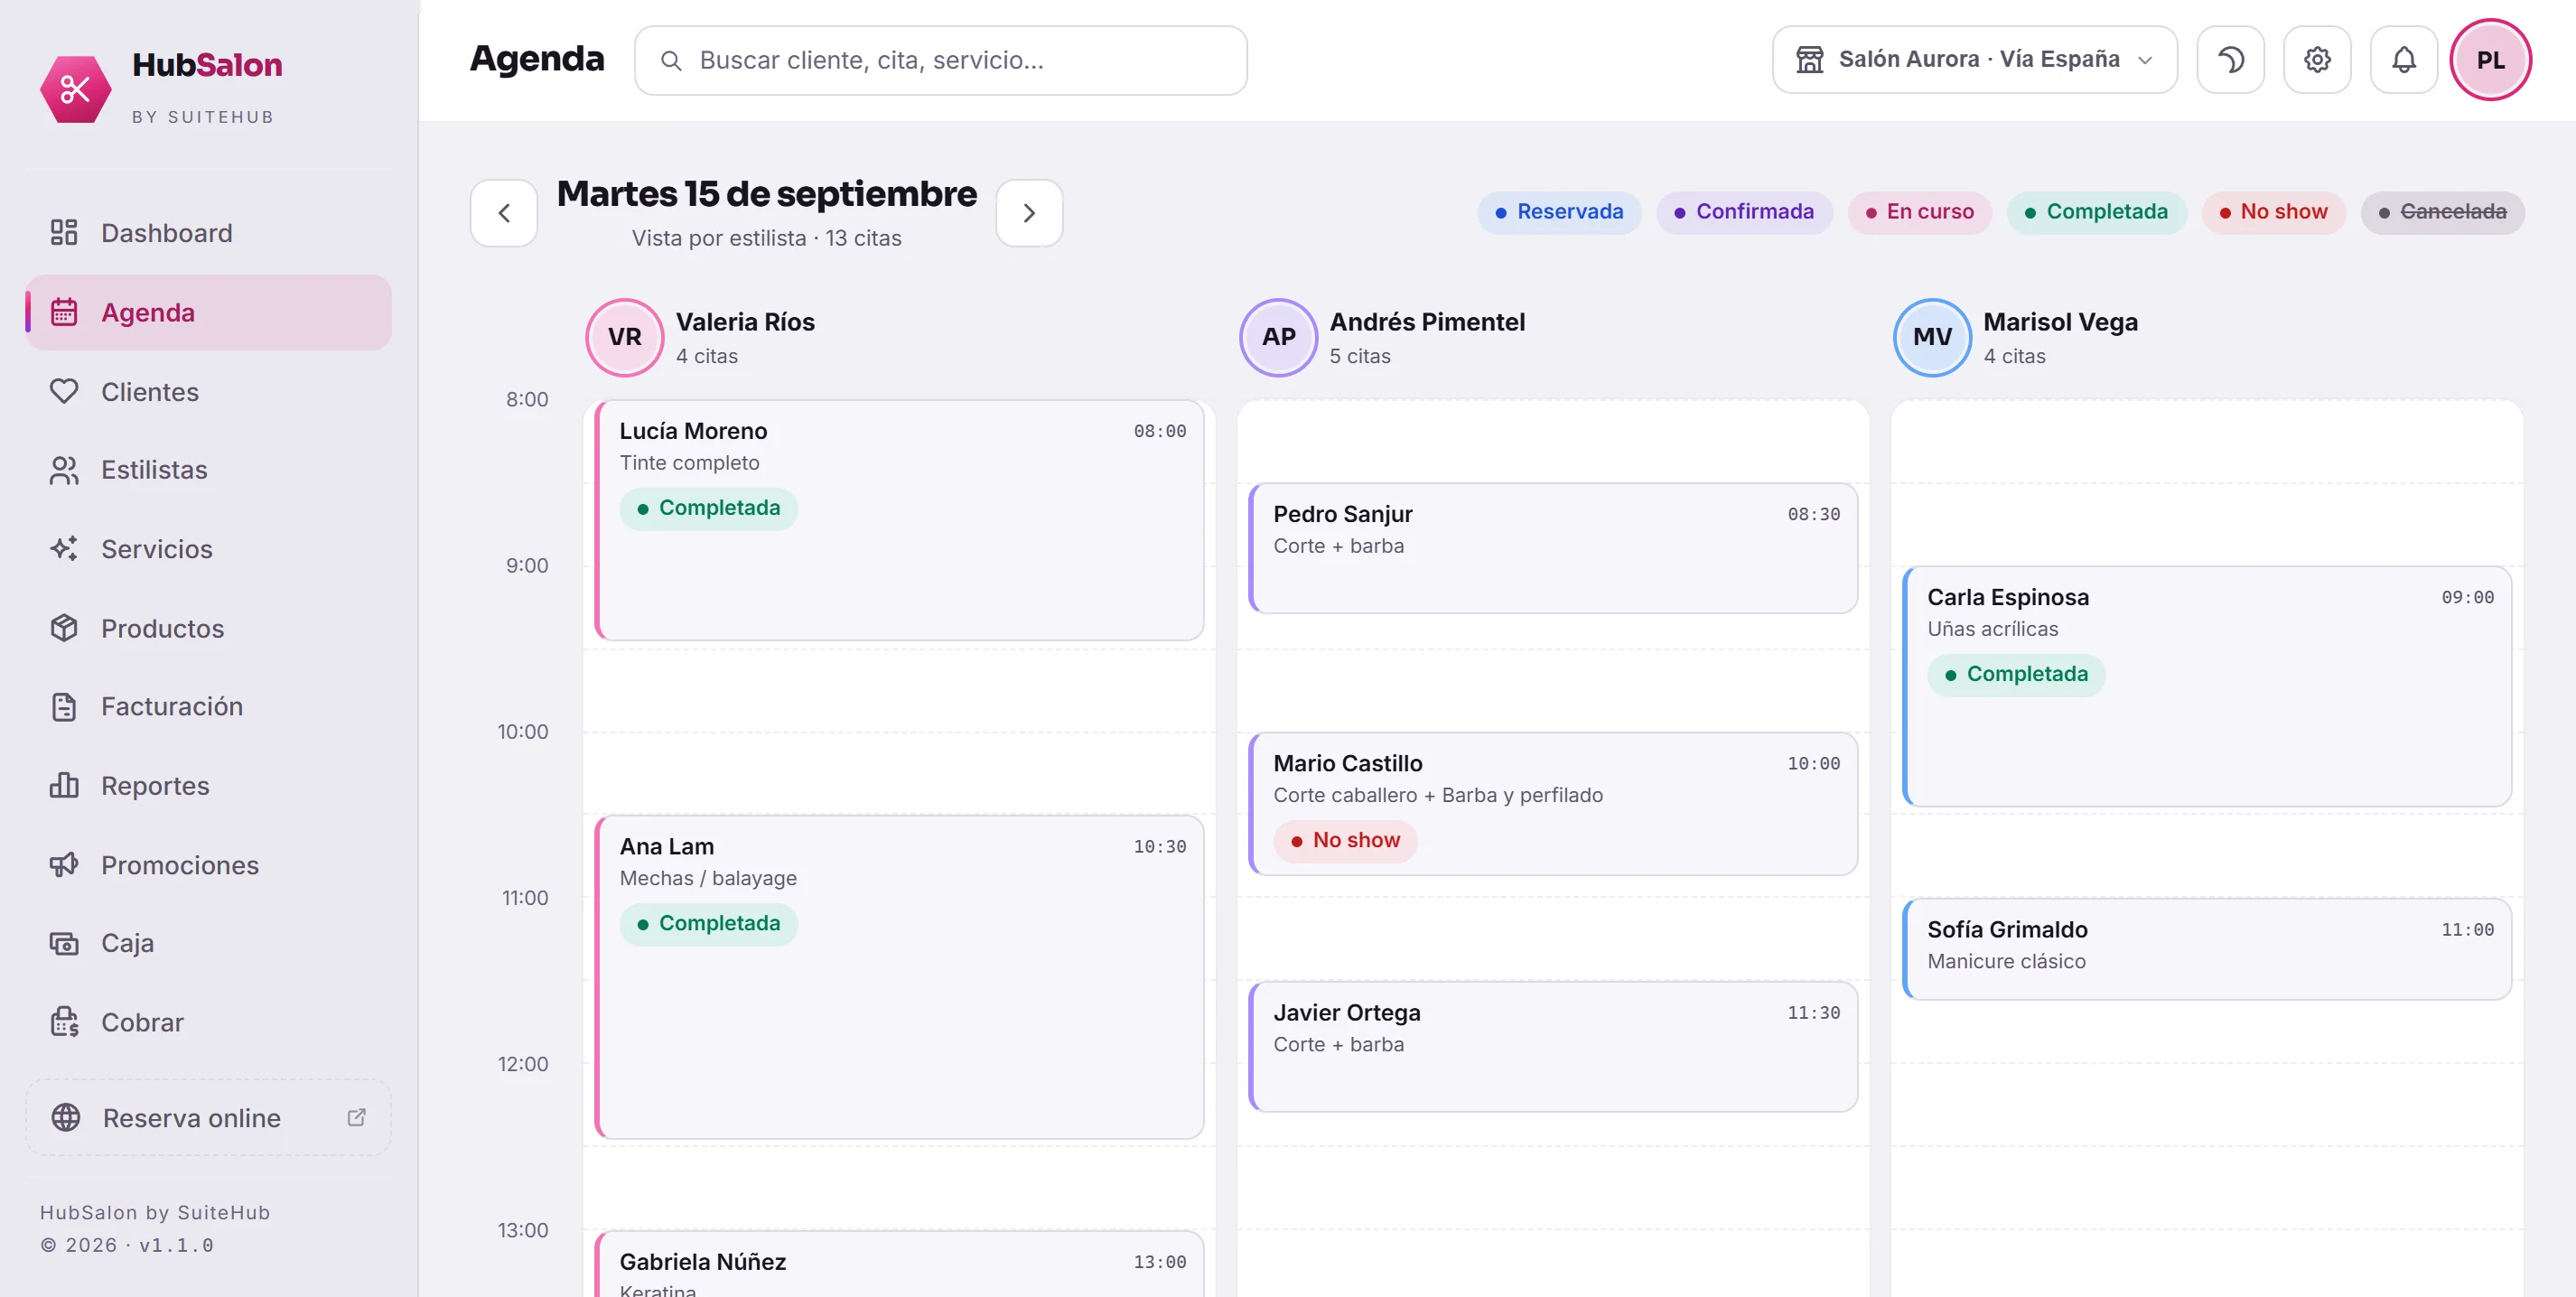2576x1297 pixels.
Task: Click the Estilistas people icon
Action: [64, 470]
